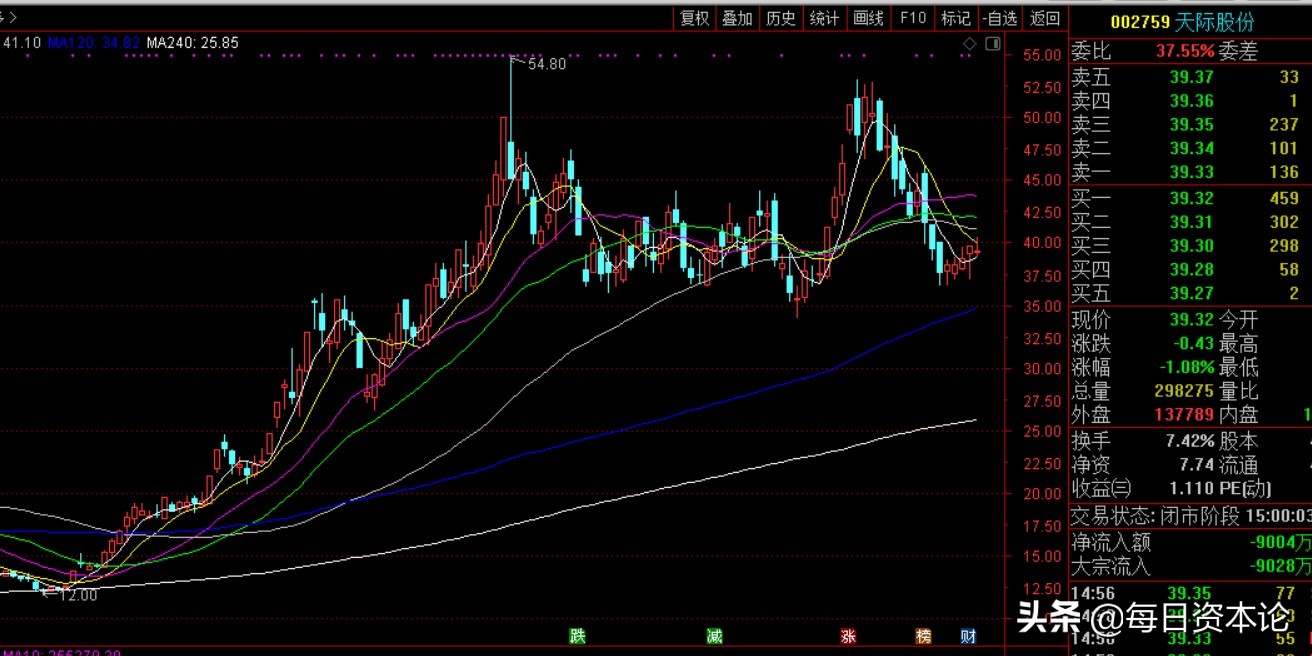Open the 复权 adjustment options
The width and height of the screenshot is (1312, 656).
tap(695, 18)
